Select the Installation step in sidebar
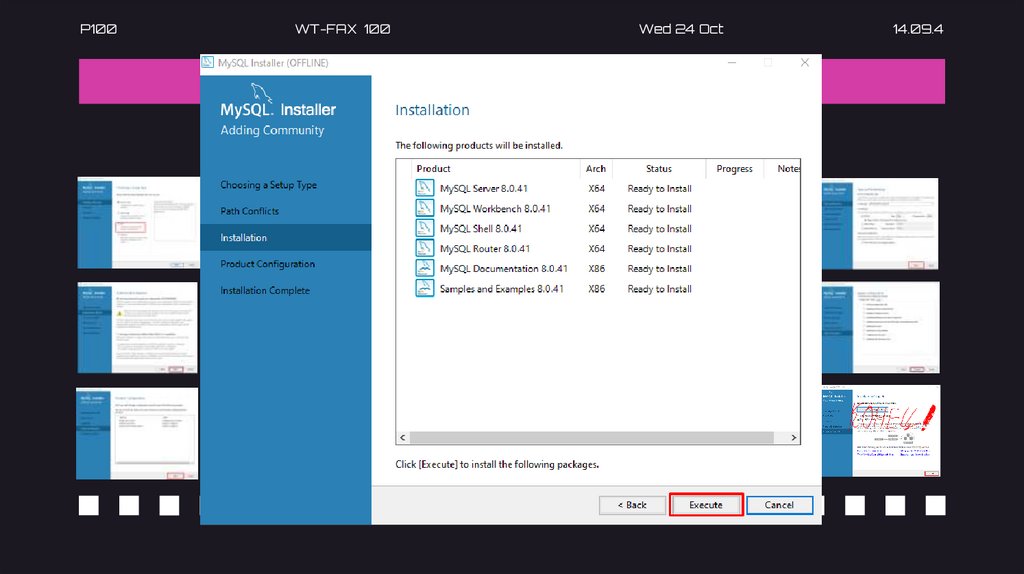The height and width of the screenshot is (574, 1024). [x=285, y=238]
